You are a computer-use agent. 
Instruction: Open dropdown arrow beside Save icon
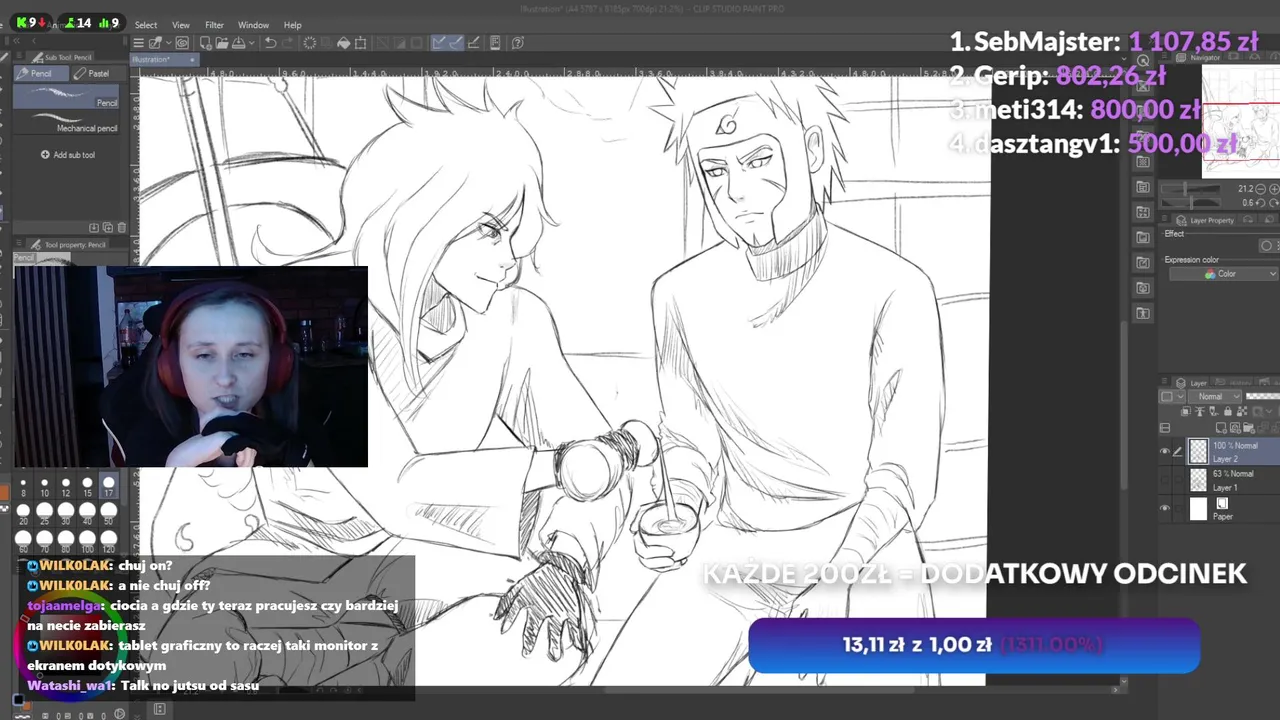pos(252,43)
